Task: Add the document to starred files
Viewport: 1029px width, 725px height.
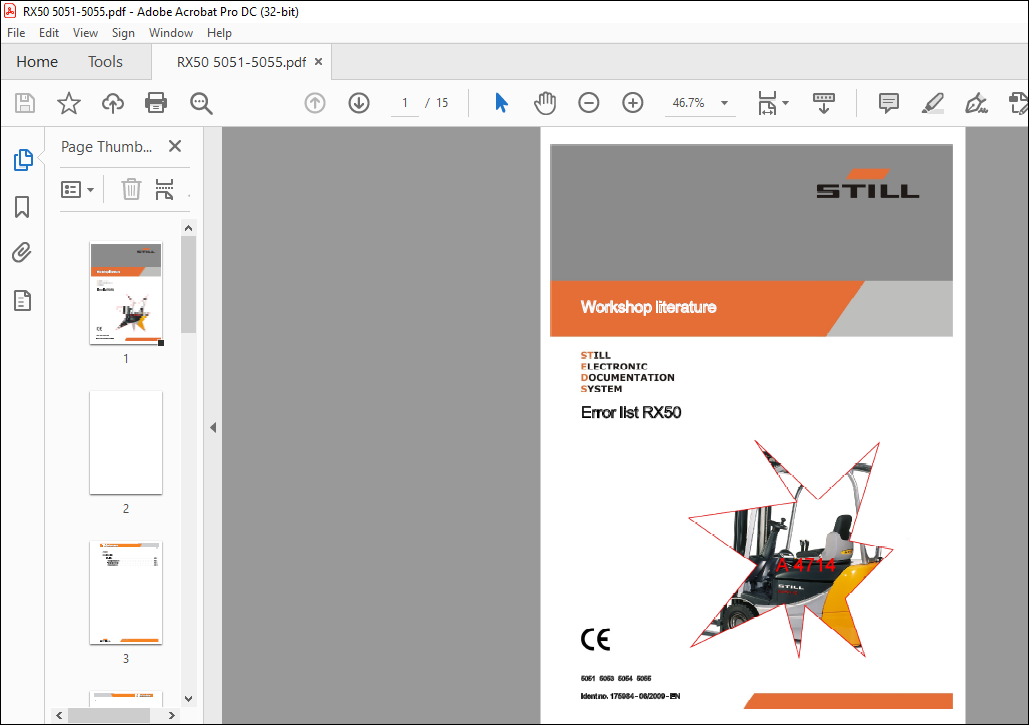Action: [x=68, y=103]
